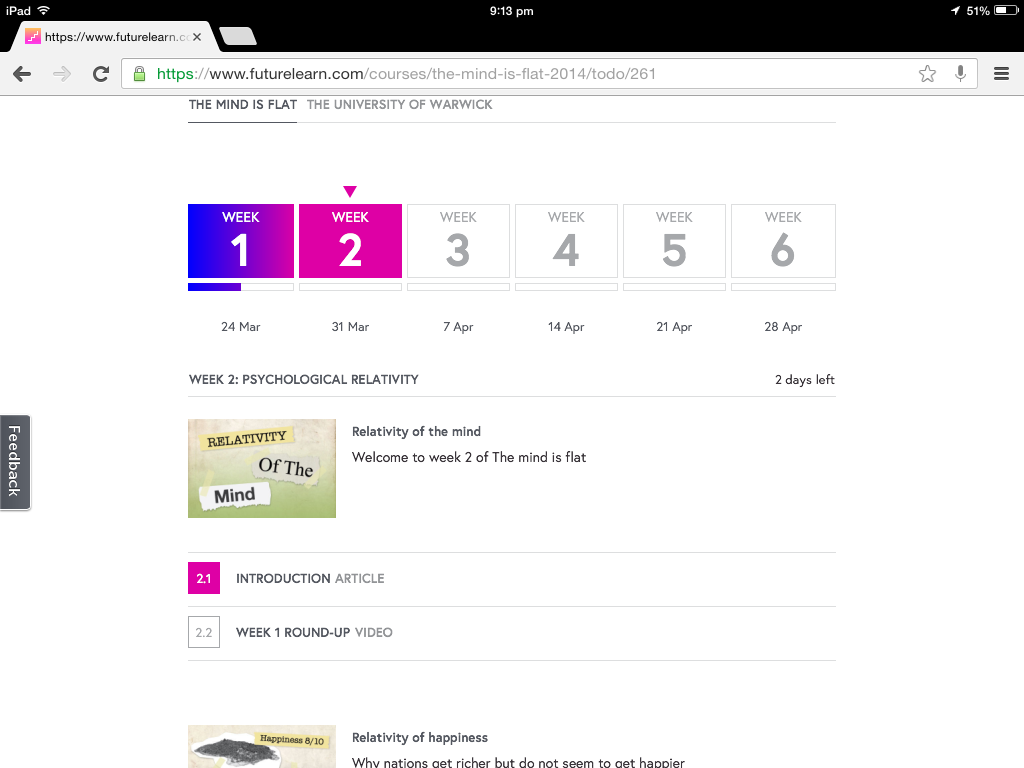Image resolution: width=1024 pixels, height=768 pixels.
Task: Reload the page with the refresh icon
Action: pyautogui.click(x=101, y=74)
